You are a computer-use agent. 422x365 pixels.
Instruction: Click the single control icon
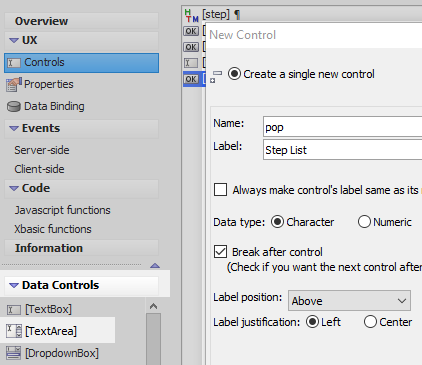[216, 76]
